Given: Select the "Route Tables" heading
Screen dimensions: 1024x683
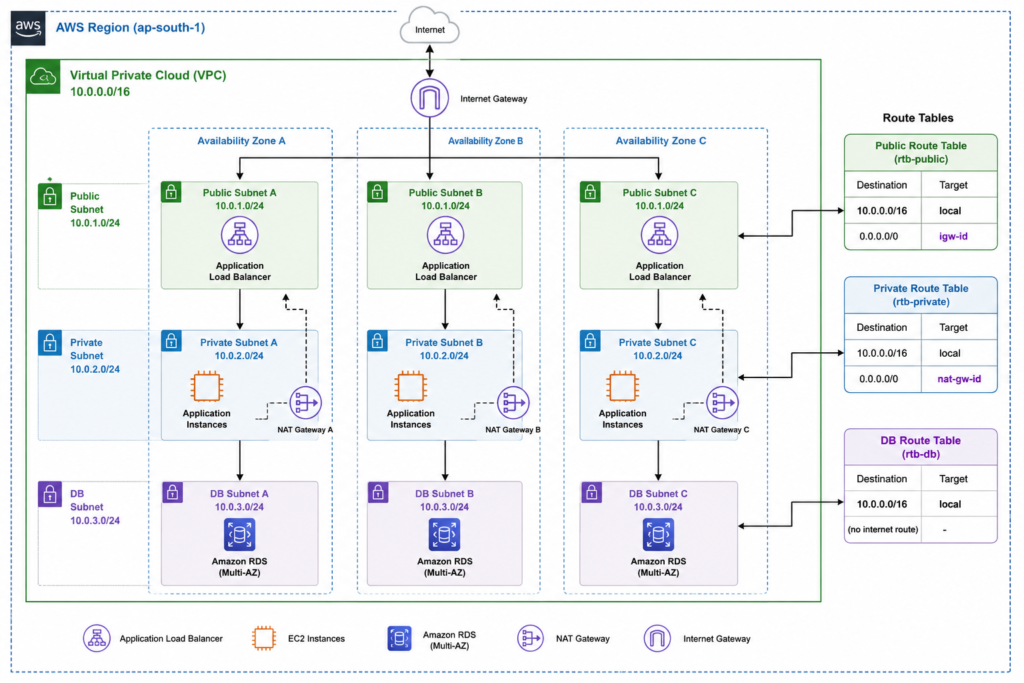Looking at the screenshot, I should (918, 118).
